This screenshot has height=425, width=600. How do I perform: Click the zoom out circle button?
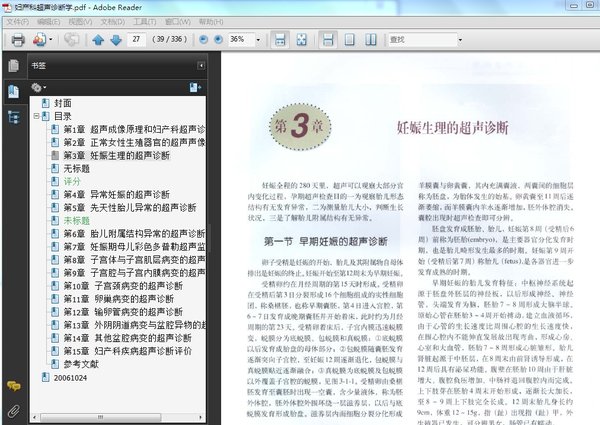pyautogui.click(x=204, y=39)
